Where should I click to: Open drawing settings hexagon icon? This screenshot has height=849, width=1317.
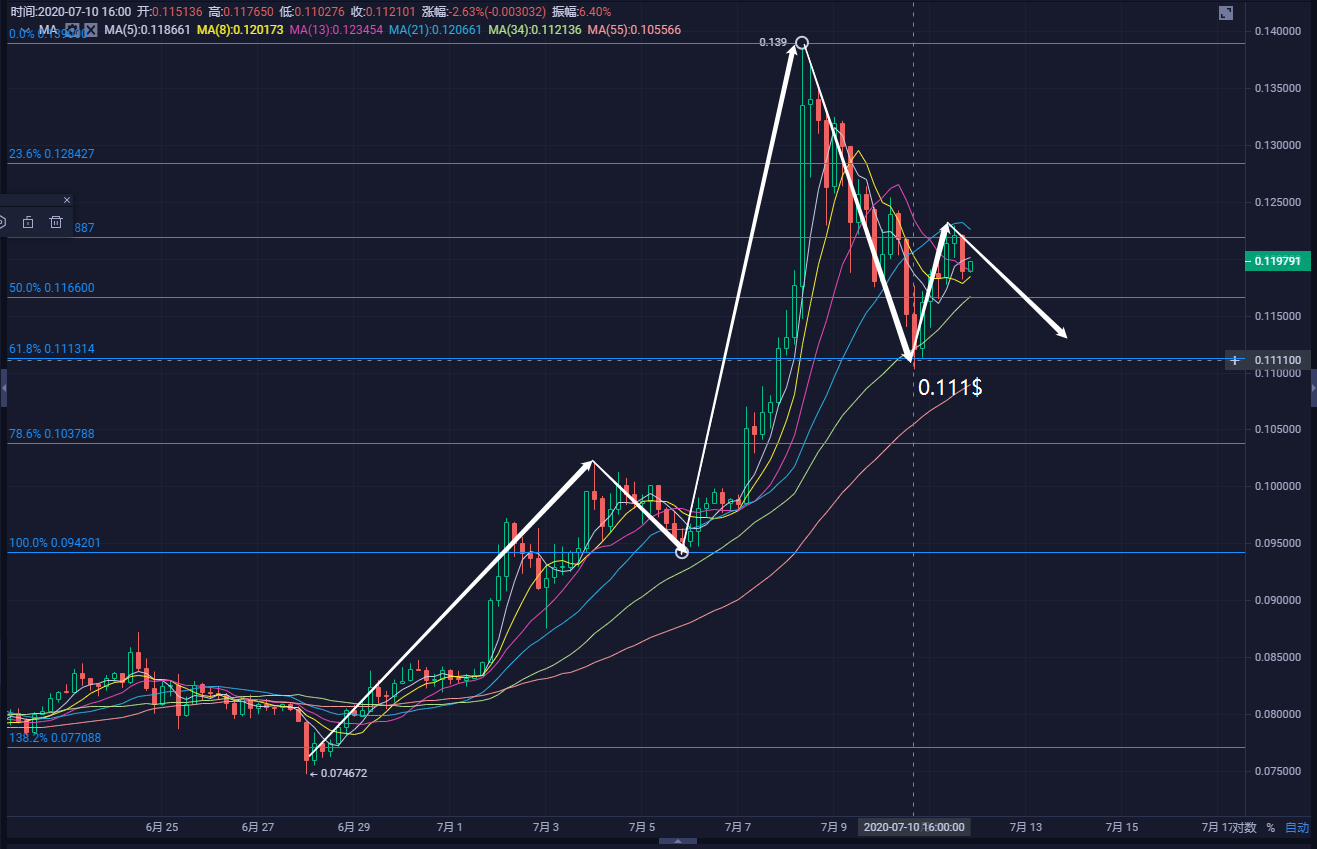(3, 222)
